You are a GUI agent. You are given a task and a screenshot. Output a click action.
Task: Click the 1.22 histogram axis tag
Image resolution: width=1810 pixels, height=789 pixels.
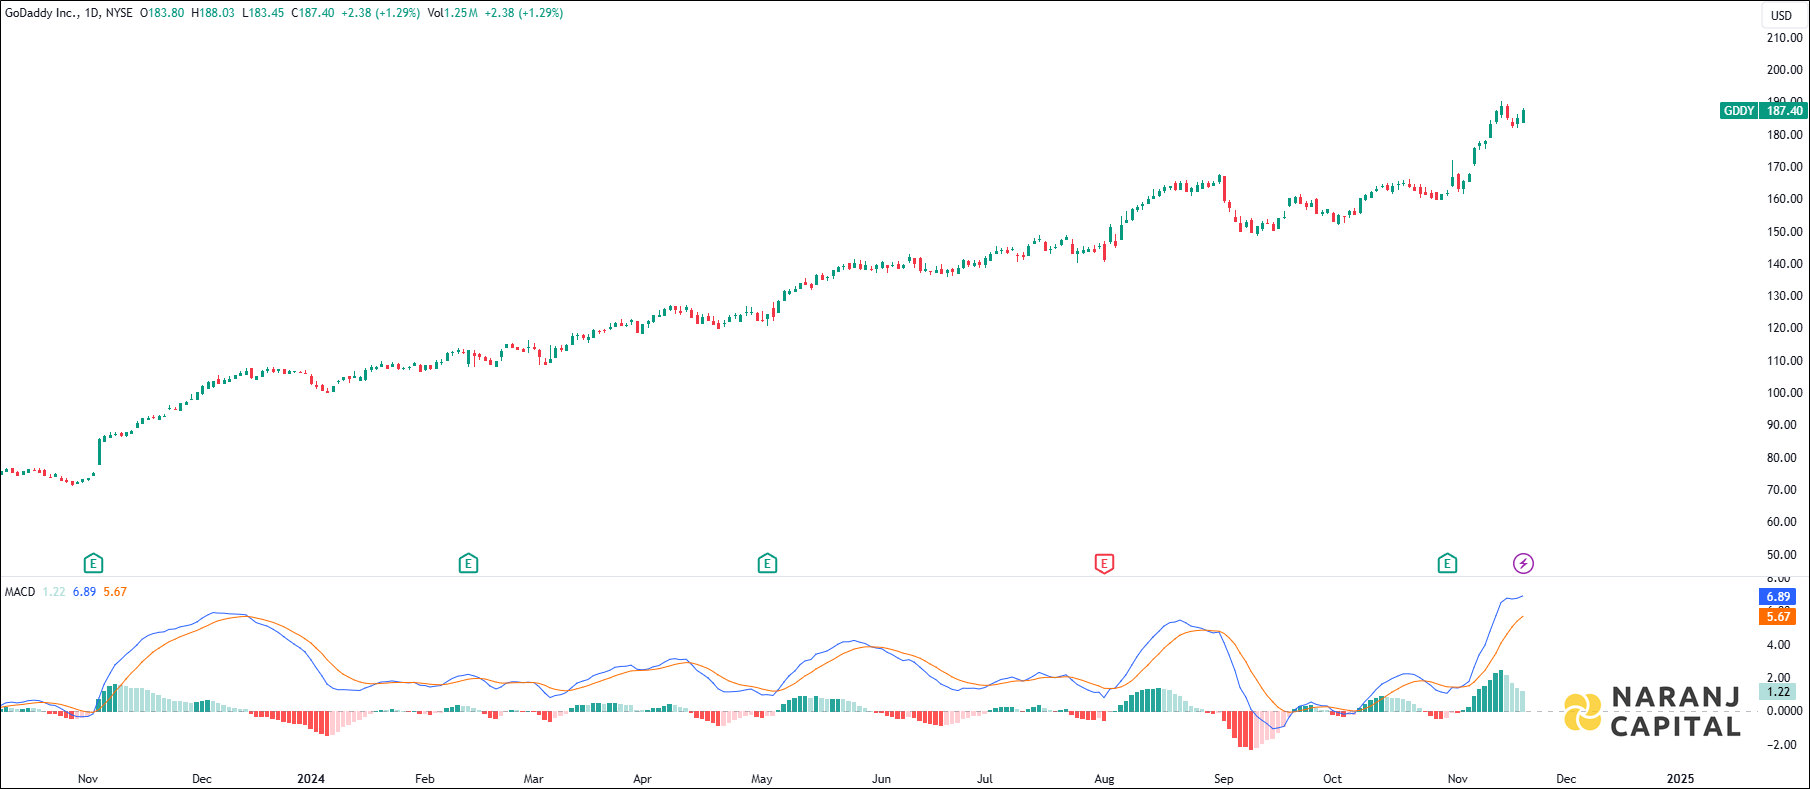pos(1778,692)
